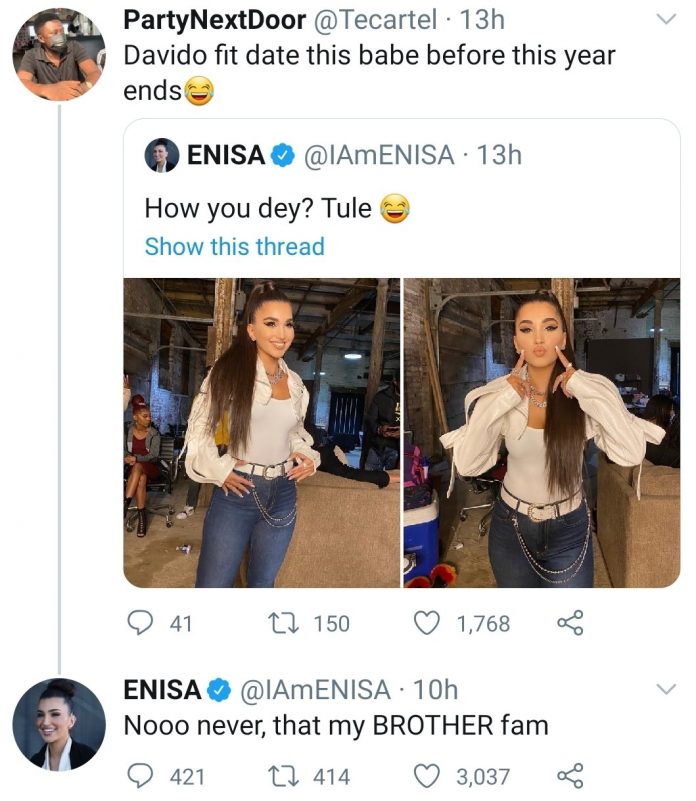Click ENISA's verified badge in reply
Screen dimensions: 696x801
[219, 689]
